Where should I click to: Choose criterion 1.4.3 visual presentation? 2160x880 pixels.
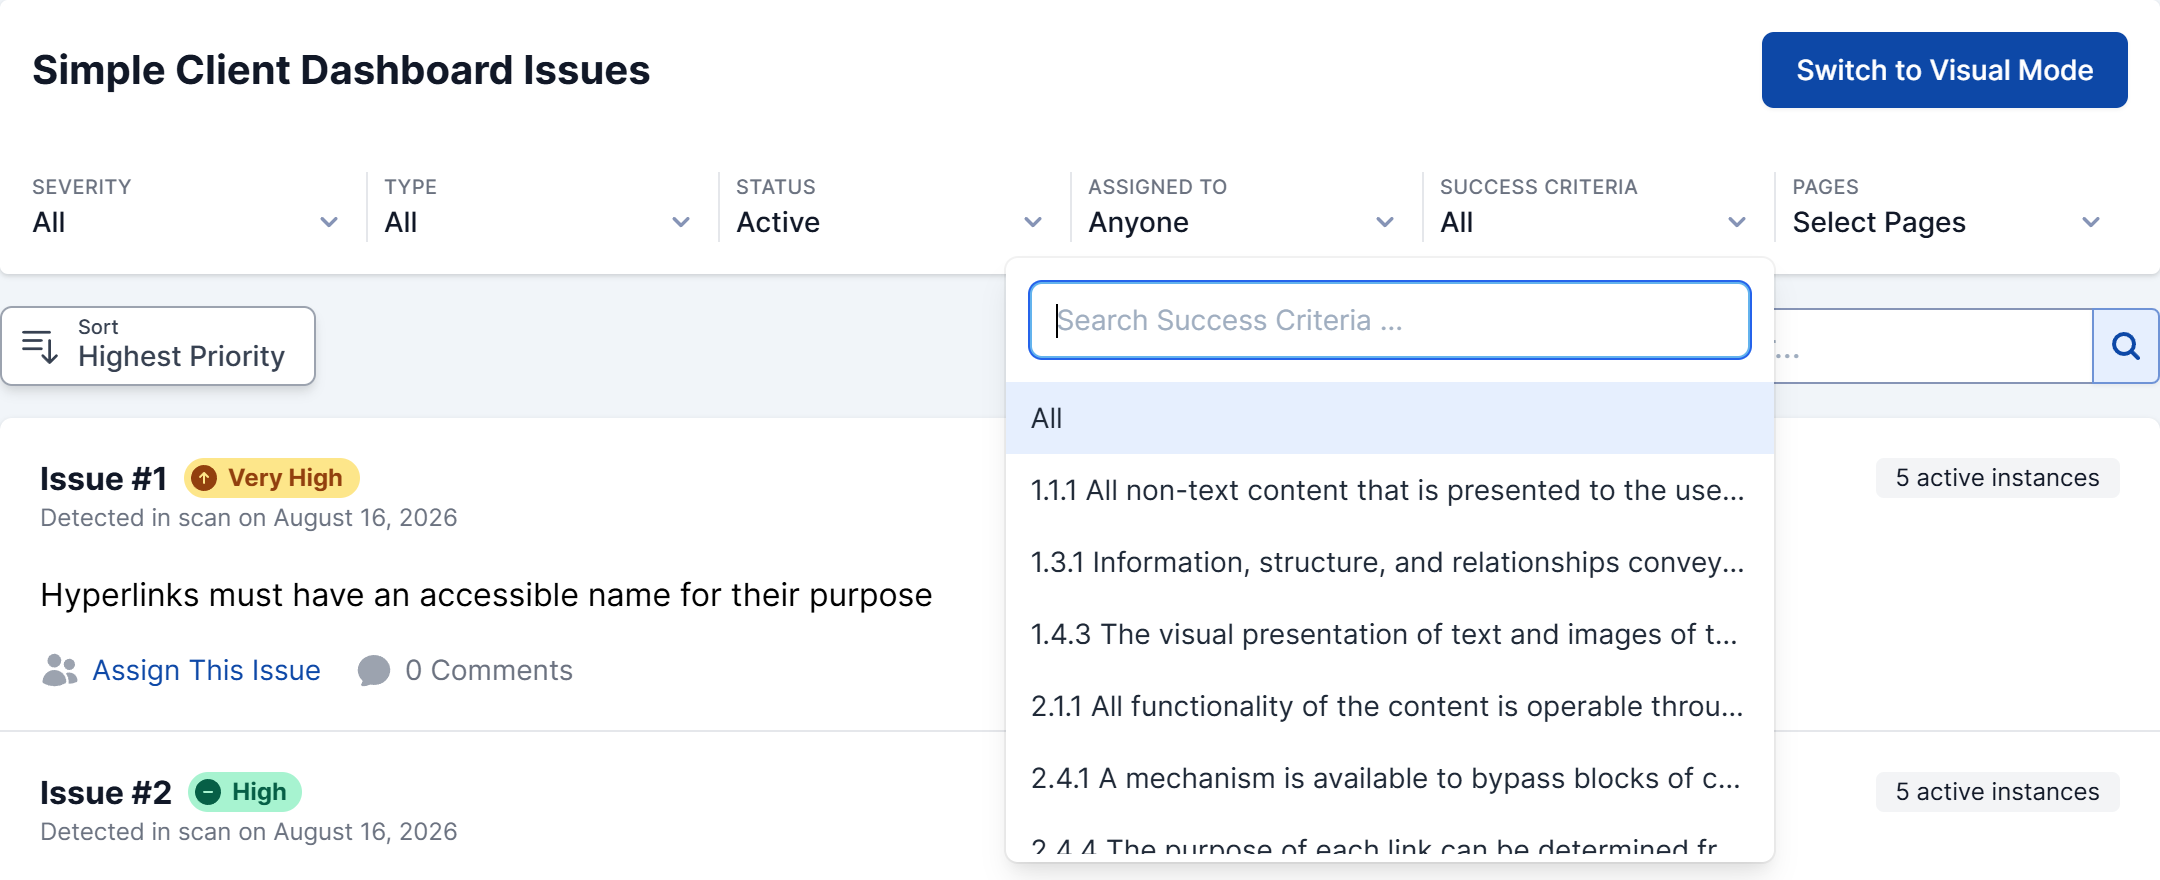[x=1390, y=634]
